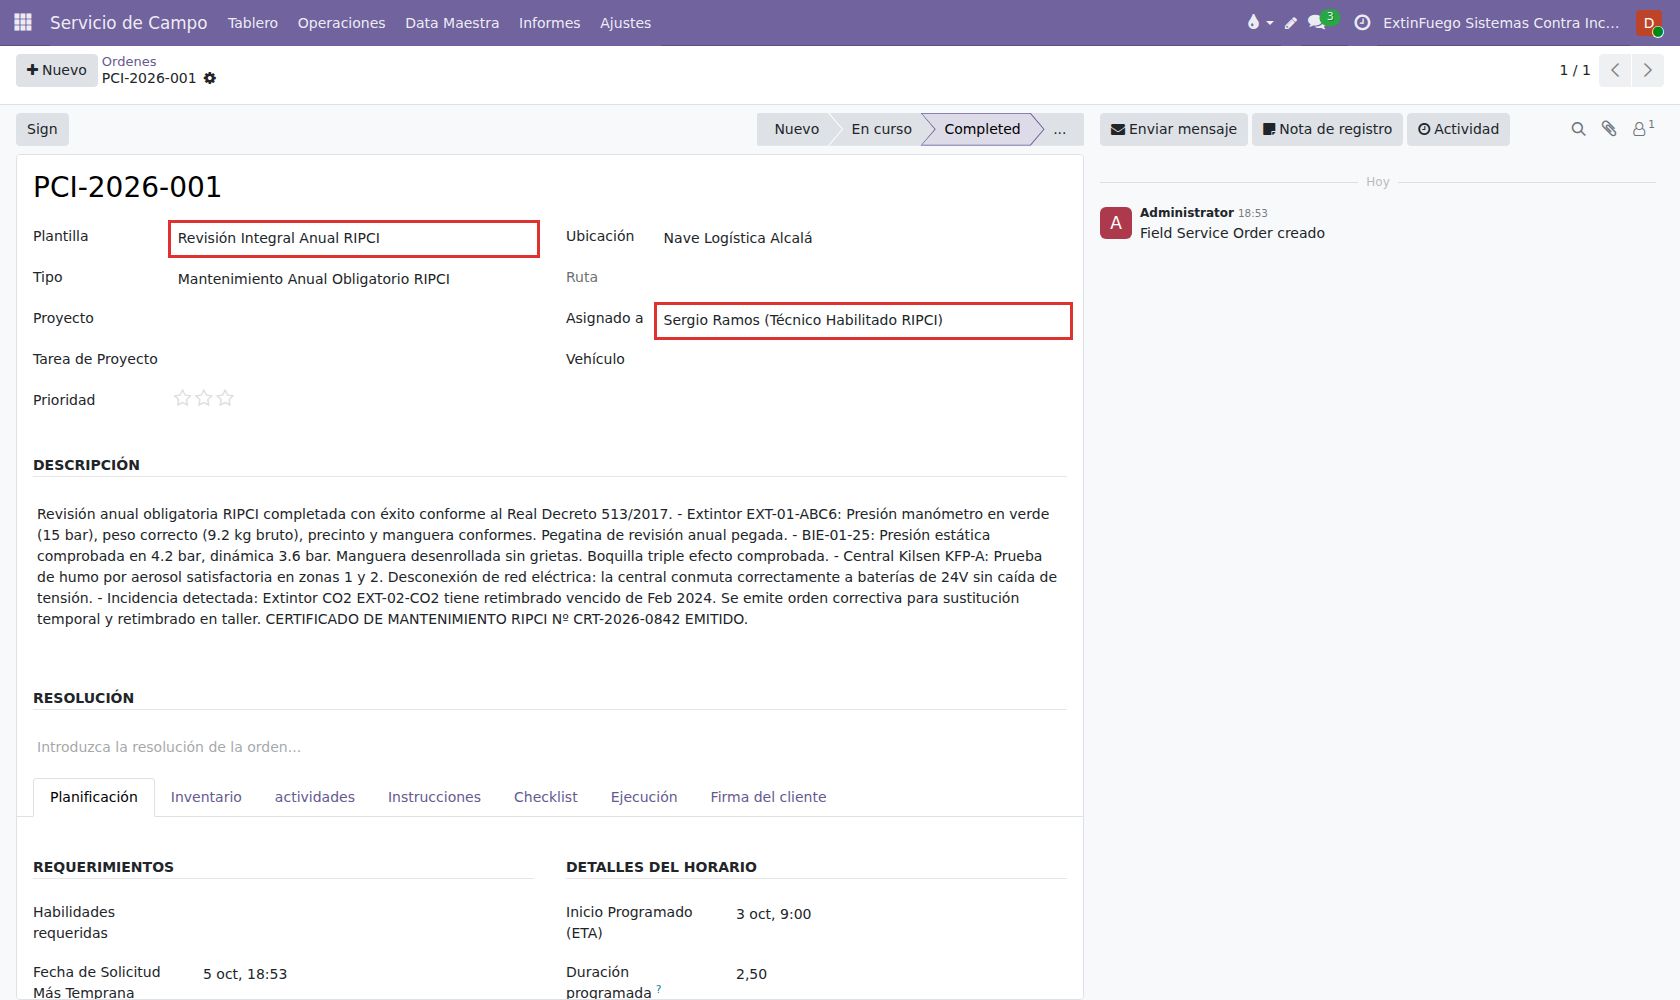Click the Nuevo button to create order
Screen dimensions: 1680x1000
pos(57,70)
